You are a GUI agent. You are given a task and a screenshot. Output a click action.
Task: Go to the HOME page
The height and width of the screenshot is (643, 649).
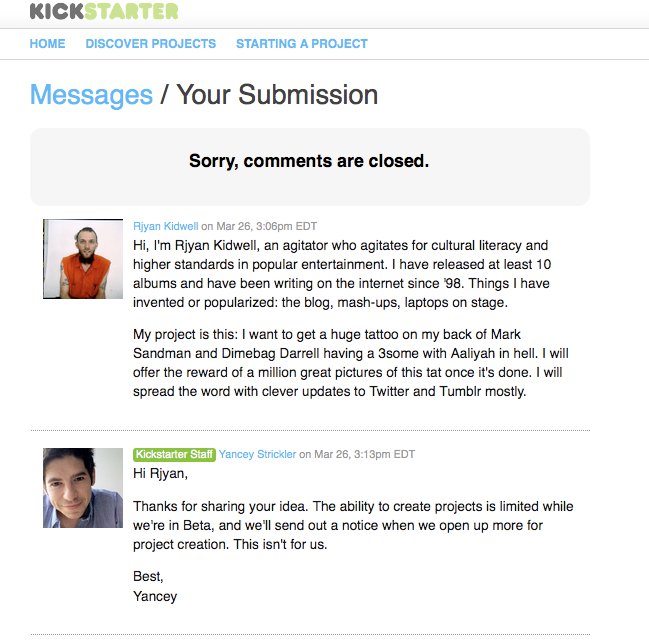point(47,43)
